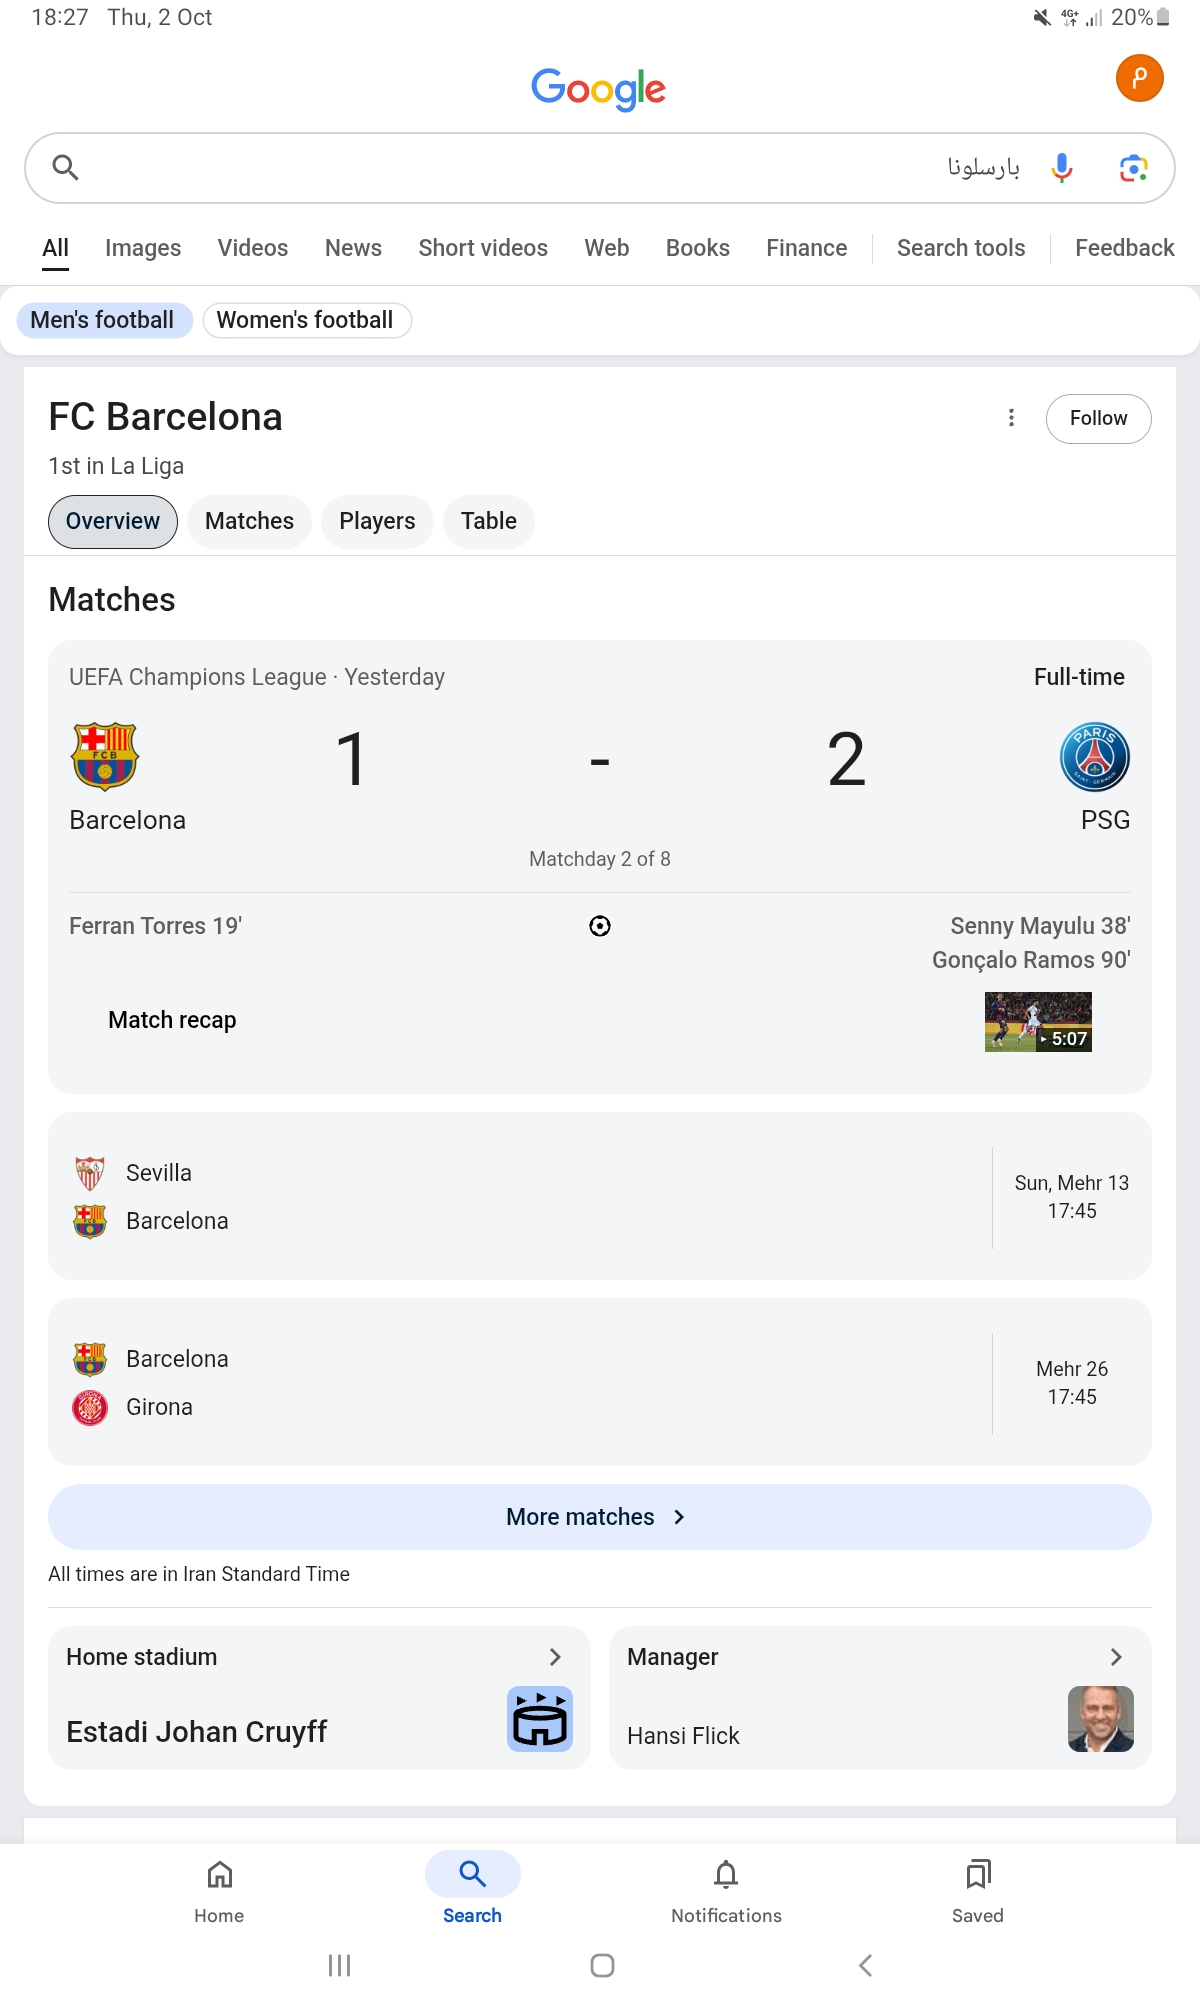Click the magnifier icon in search bar

pyautogui.click(x=65, y=167)
